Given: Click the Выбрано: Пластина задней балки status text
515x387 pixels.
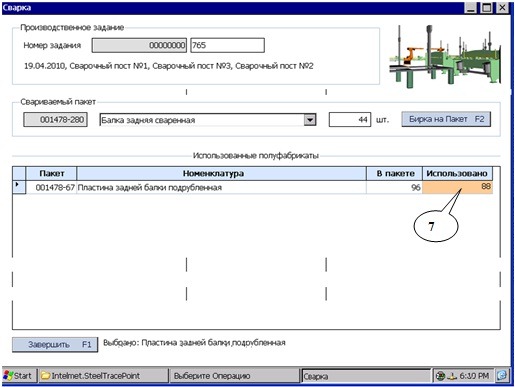Looking at the screenshot, I should pyautogui.click(x=194, y=343).
